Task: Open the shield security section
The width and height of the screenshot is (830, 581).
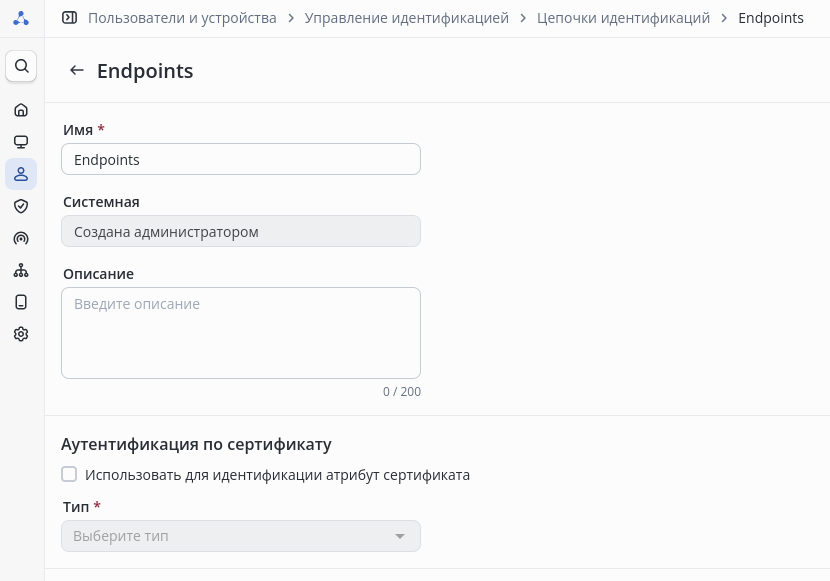Action: tap(21, 206)
